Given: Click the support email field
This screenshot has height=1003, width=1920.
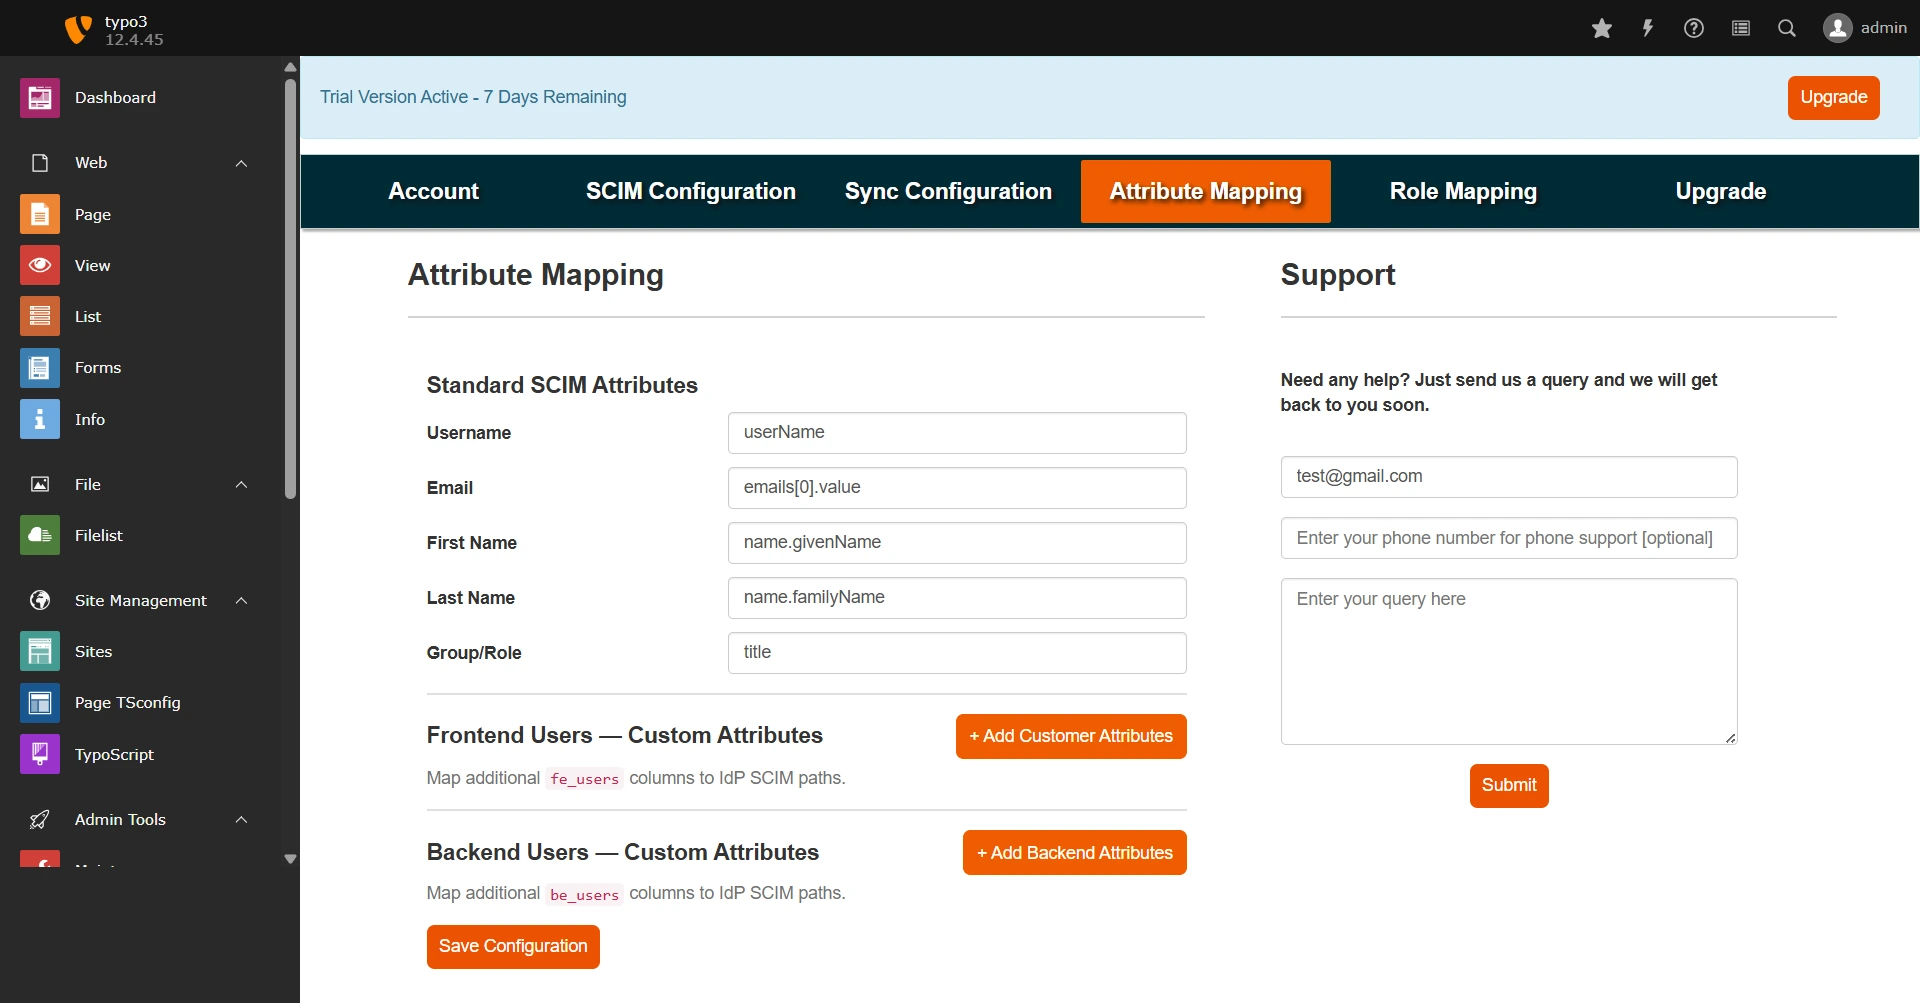Looking at the screenshot, I should click(x=1509, y=477).
